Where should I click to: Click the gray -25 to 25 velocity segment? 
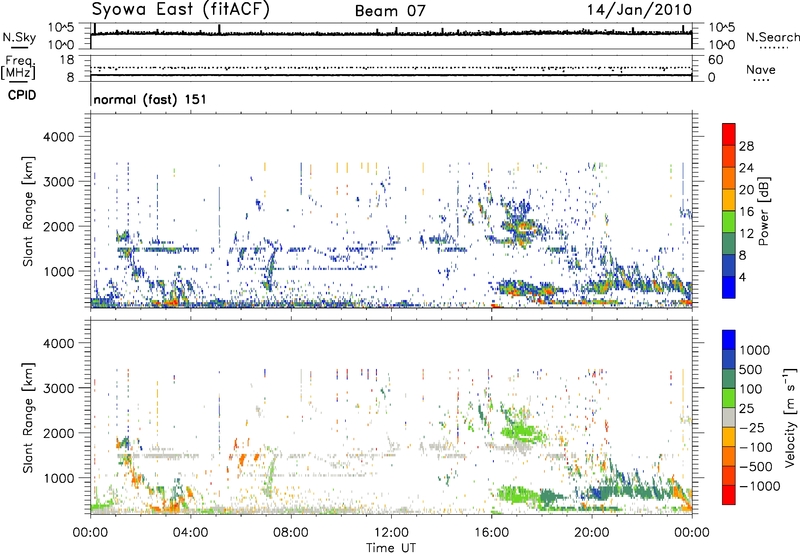click(729, 417)
